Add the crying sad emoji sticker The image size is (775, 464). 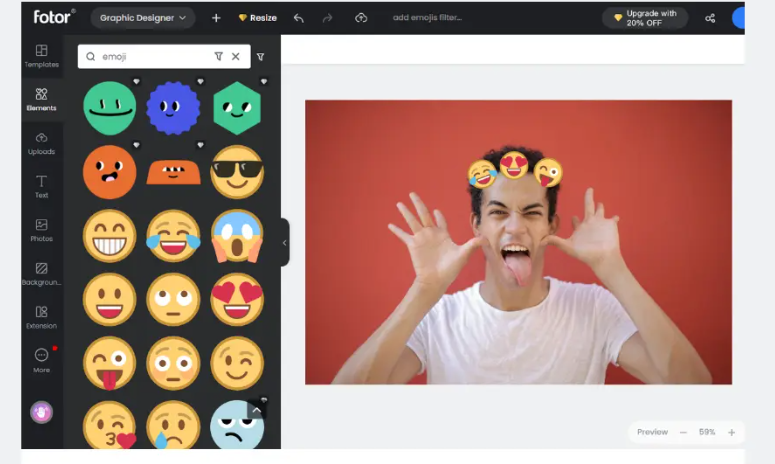pyautogui.click(x=173, y=424)
